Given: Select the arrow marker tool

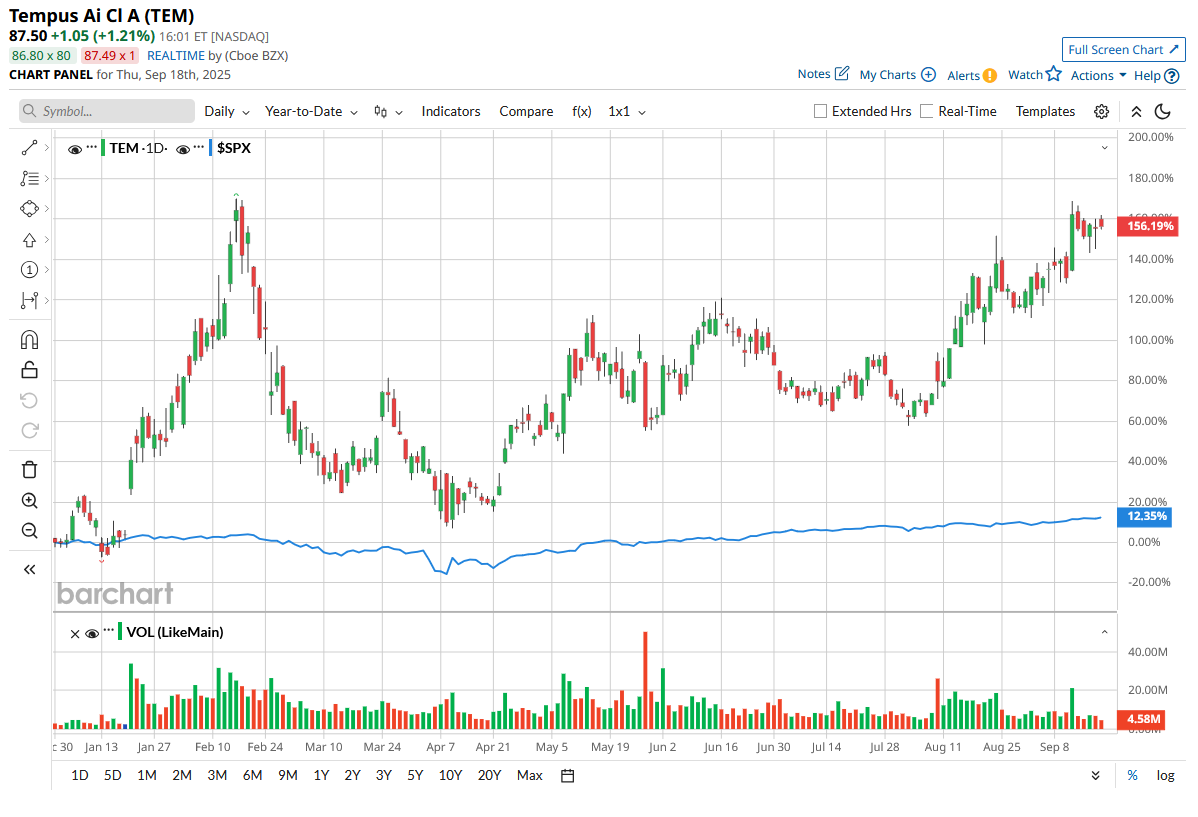Looking at the screenshot, I should pos(29,240).
